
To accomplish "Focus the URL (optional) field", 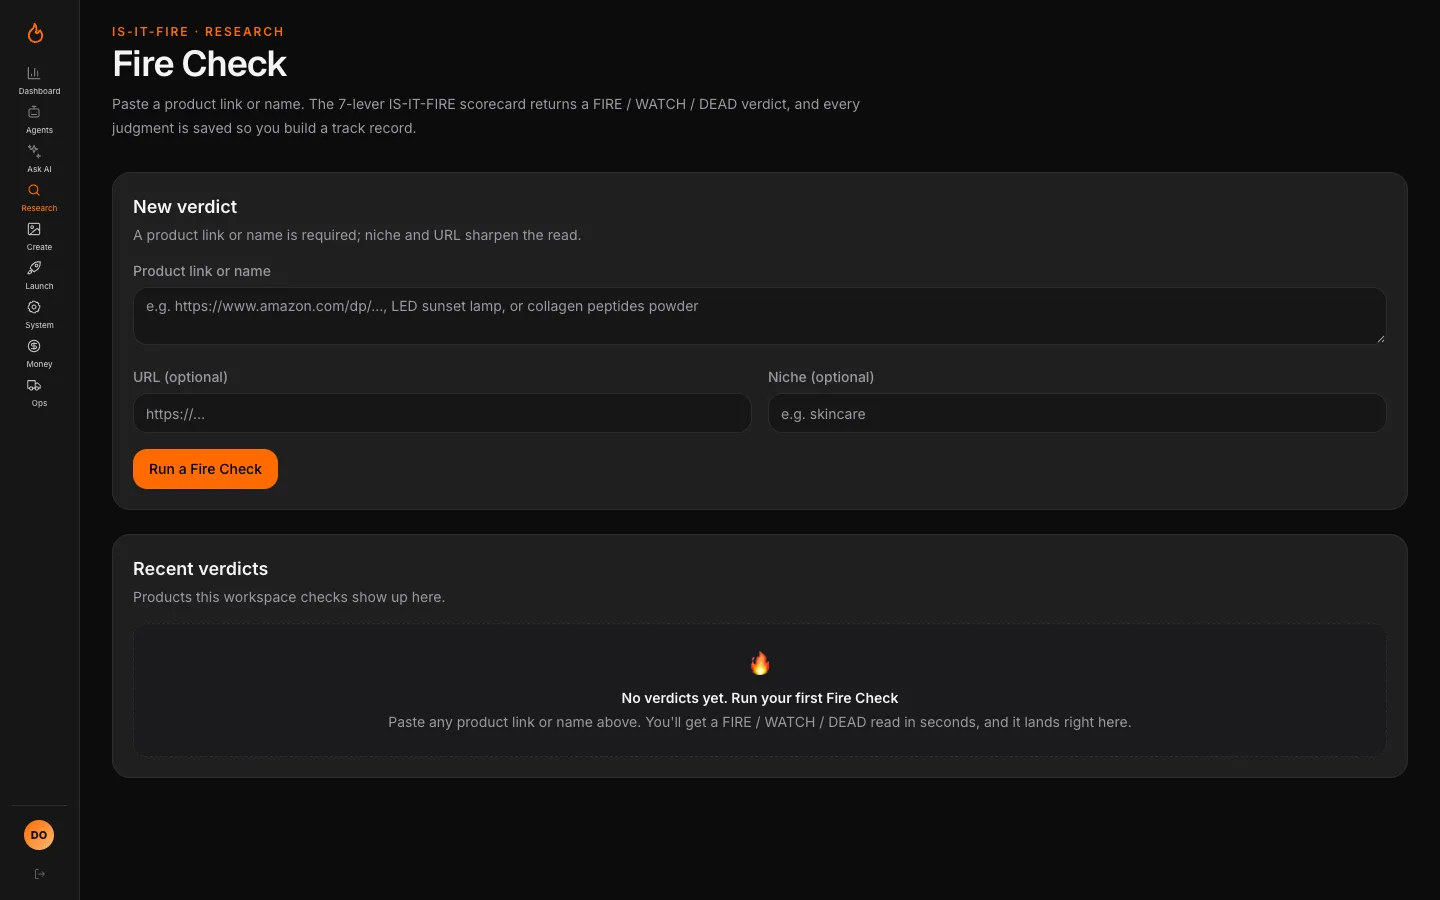I will point(442,413).
